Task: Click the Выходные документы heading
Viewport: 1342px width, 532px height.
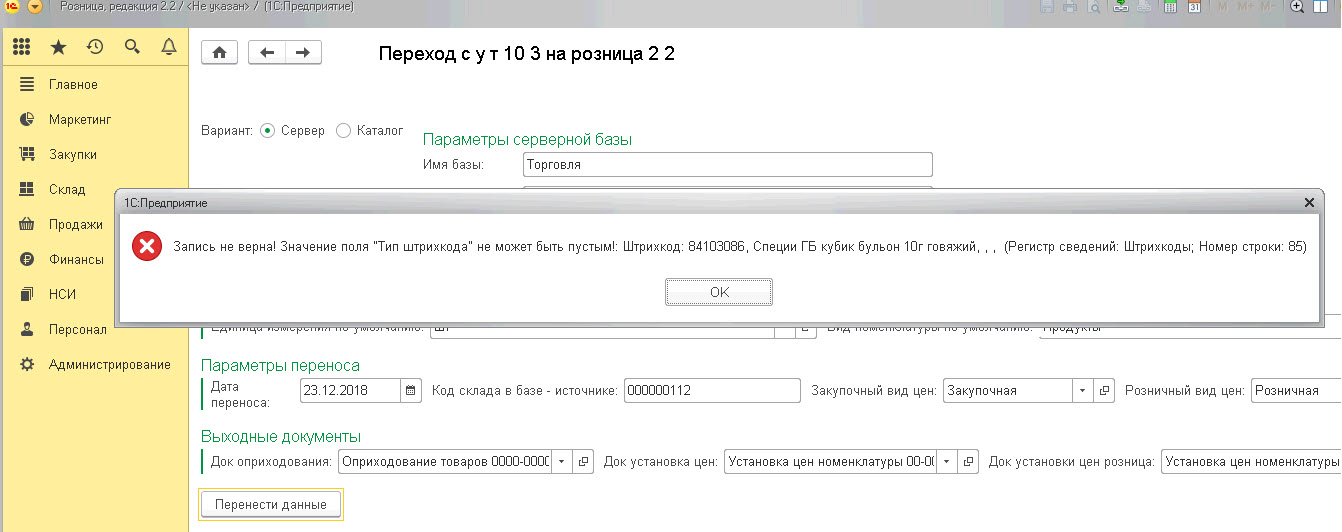Action: point(280,436)
